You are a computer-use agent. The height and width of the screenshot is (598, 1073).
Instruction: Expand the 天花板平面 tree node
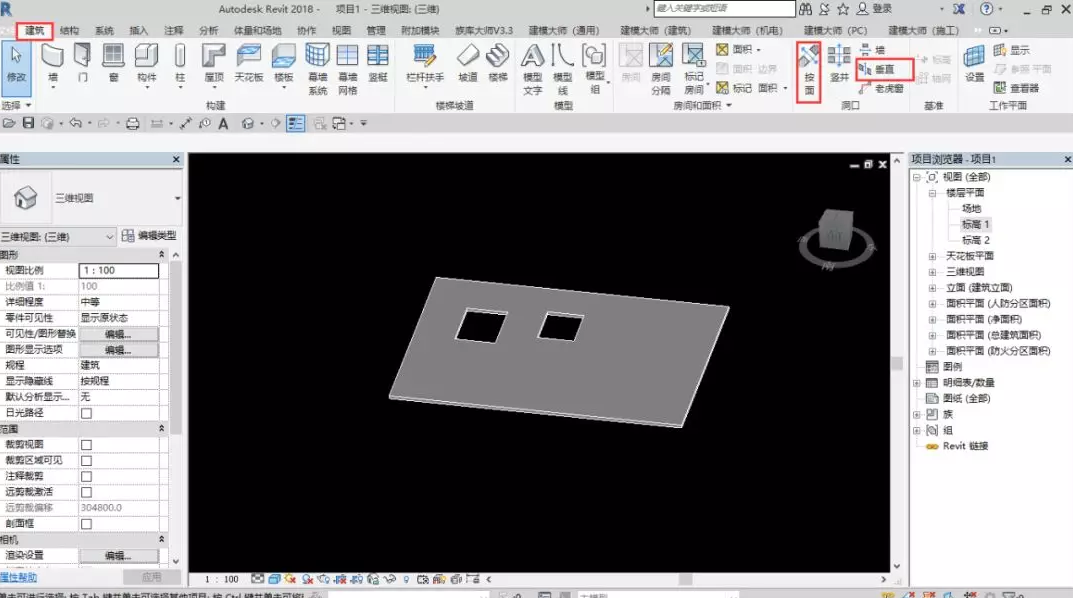pyautogui.click(x=933, y=257)
